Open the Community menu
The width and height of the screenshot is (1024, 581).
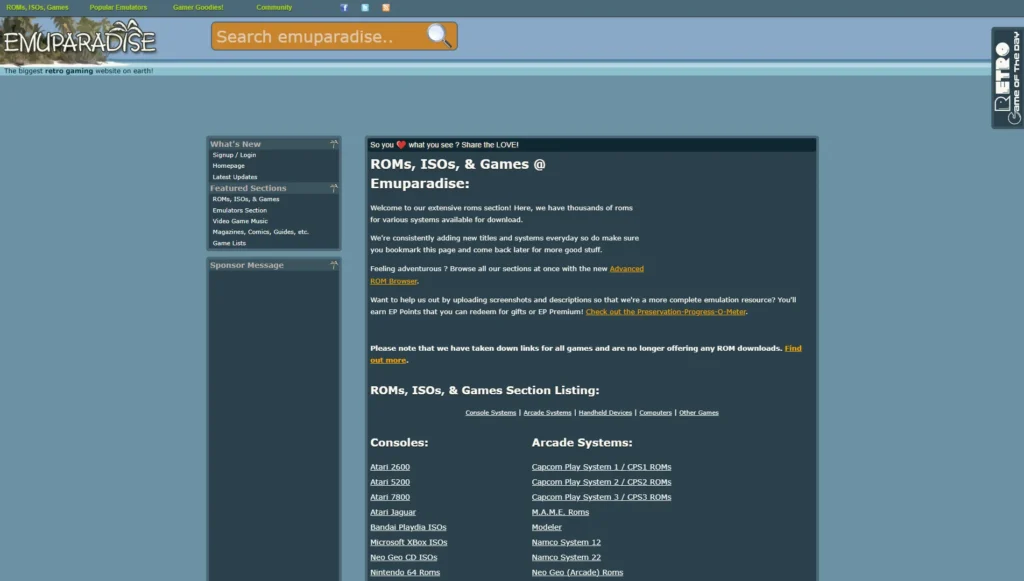pos(274,8)
